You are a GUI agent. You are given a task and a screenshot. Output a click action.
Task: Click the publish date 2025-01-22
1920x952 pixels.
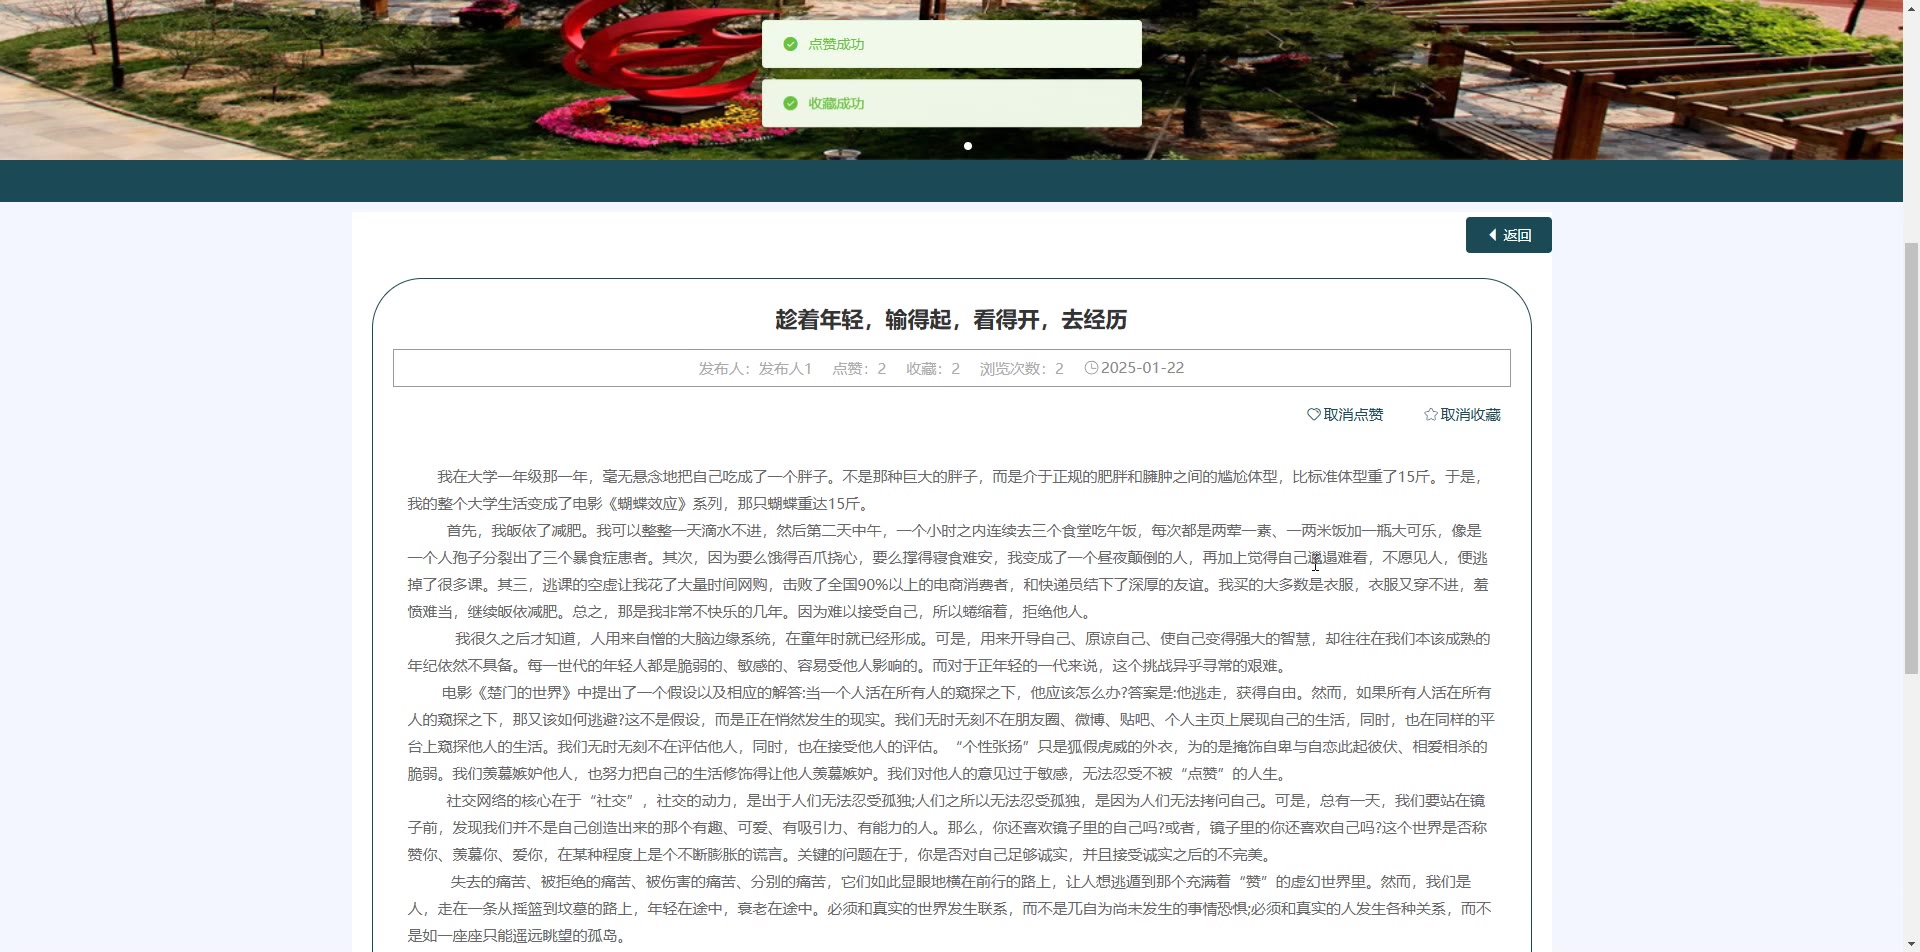(x=1142, y=368)
